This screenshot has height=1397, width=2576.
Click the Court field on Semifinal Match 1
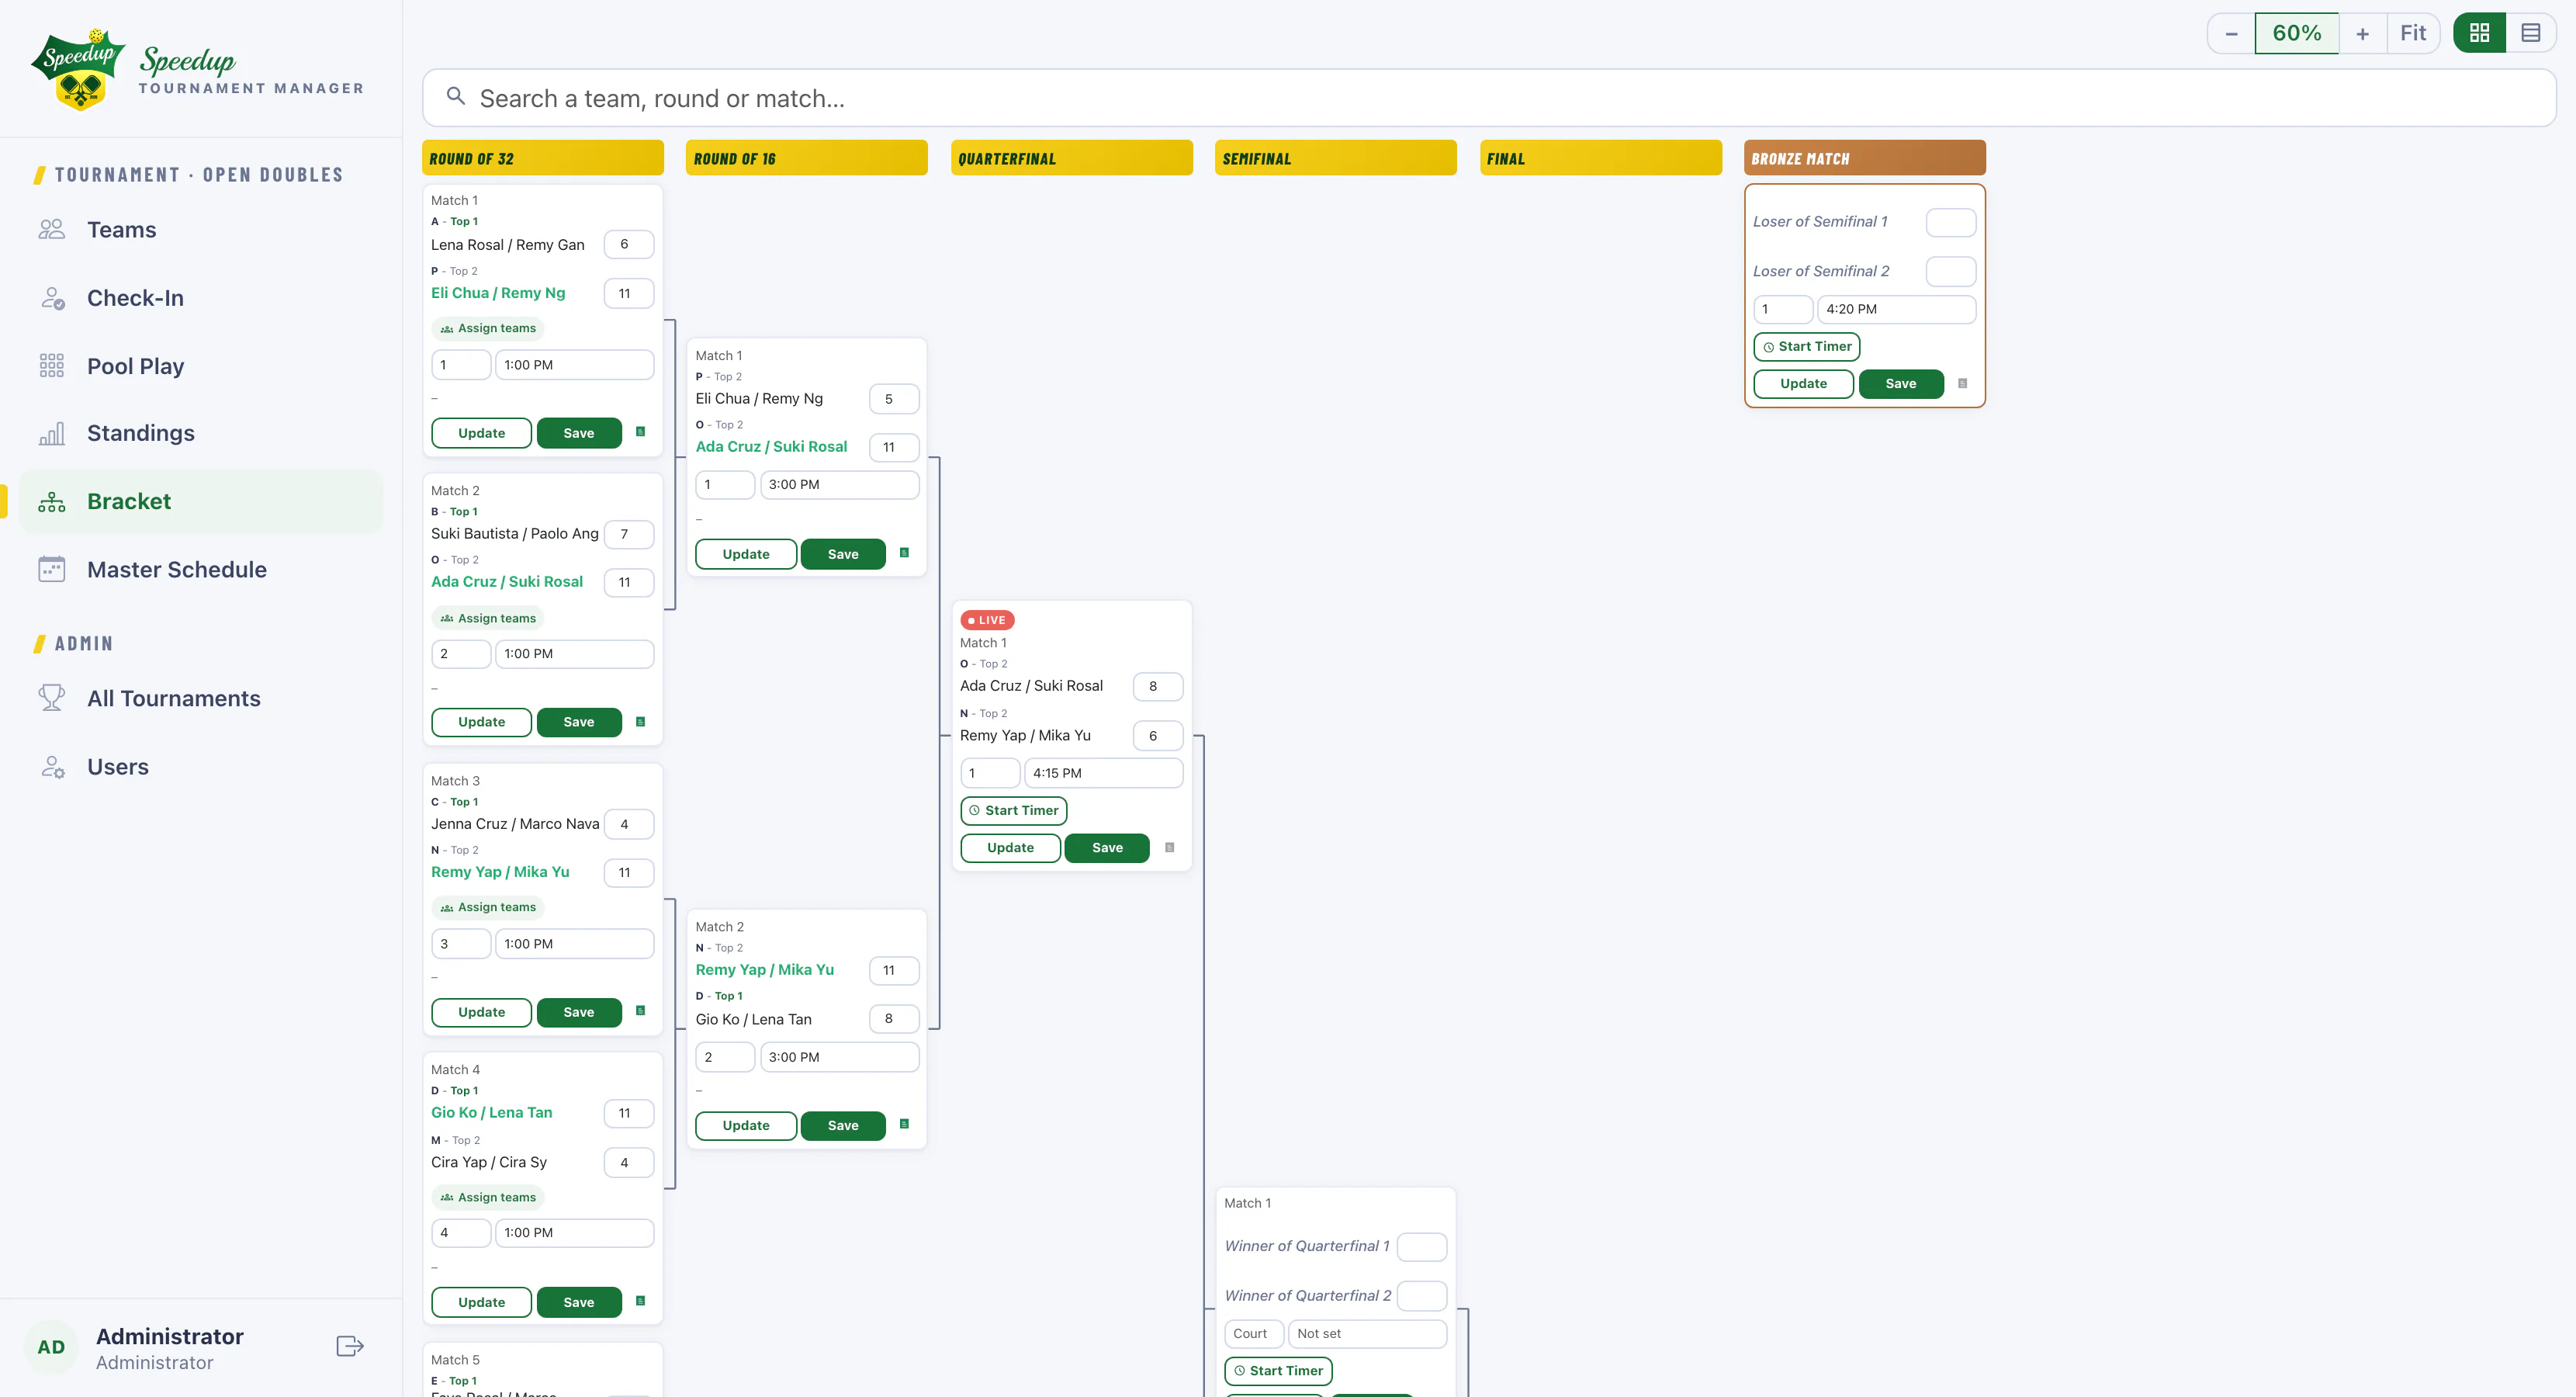[1254, 1333]
